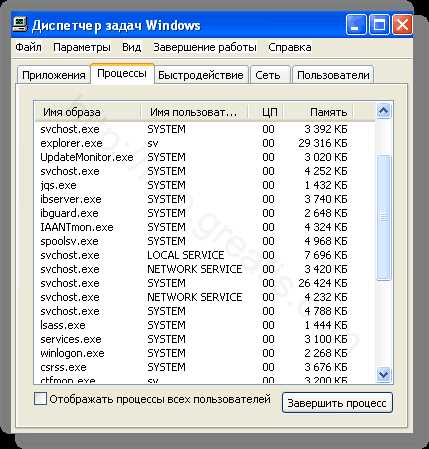Open the Справка menu
The height and width of the screenshot is (449, 429).
point(290,47)
